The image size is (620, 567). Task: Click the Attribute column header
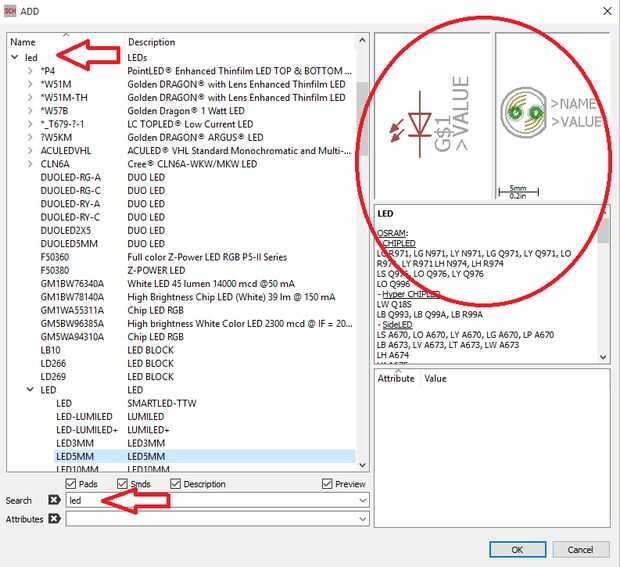tap(396, 378)
